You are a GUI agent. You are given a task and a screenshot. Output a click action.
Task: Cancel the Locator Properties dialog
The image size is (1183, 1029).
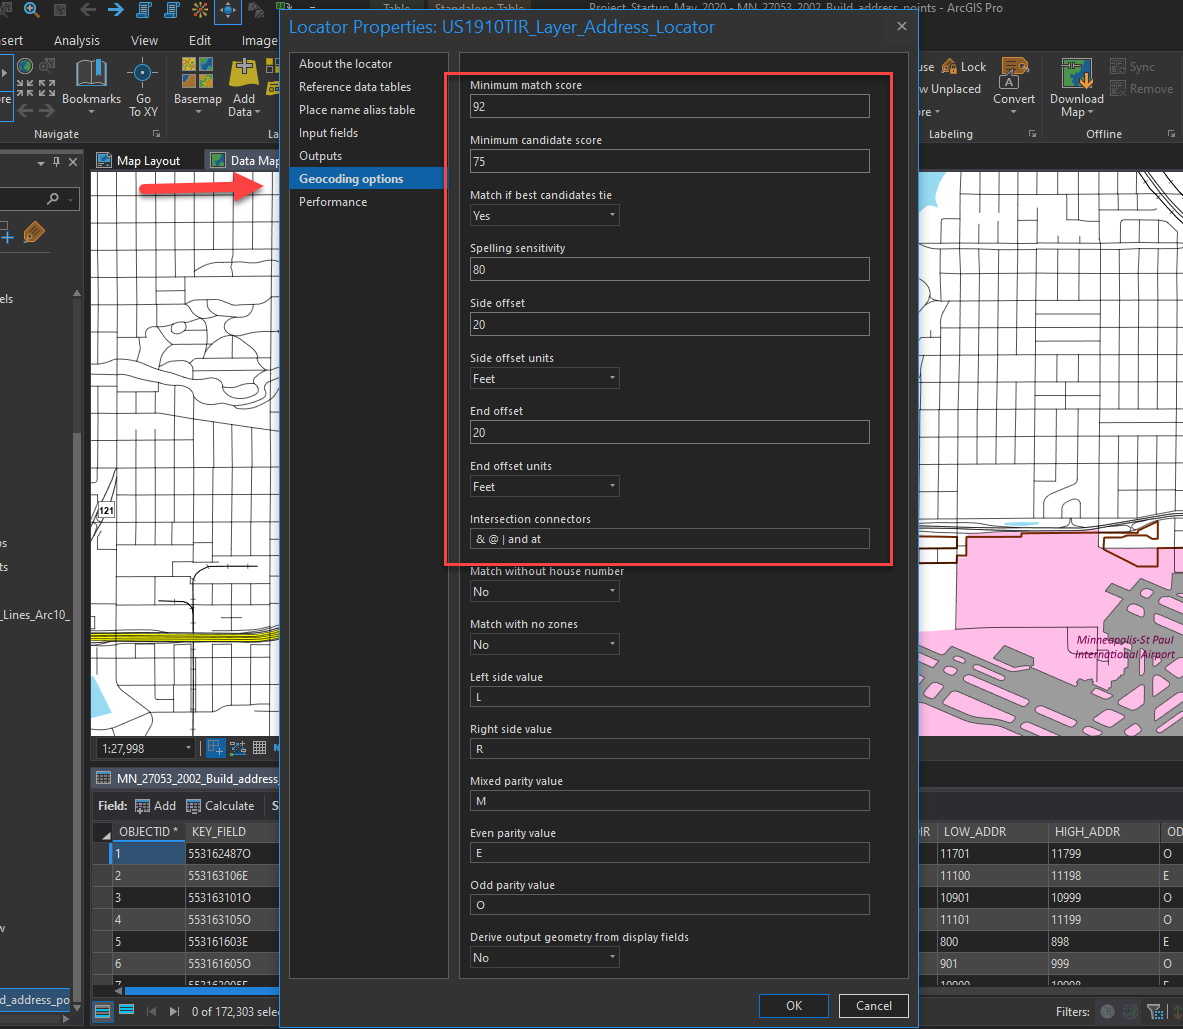coord(873,1006)
